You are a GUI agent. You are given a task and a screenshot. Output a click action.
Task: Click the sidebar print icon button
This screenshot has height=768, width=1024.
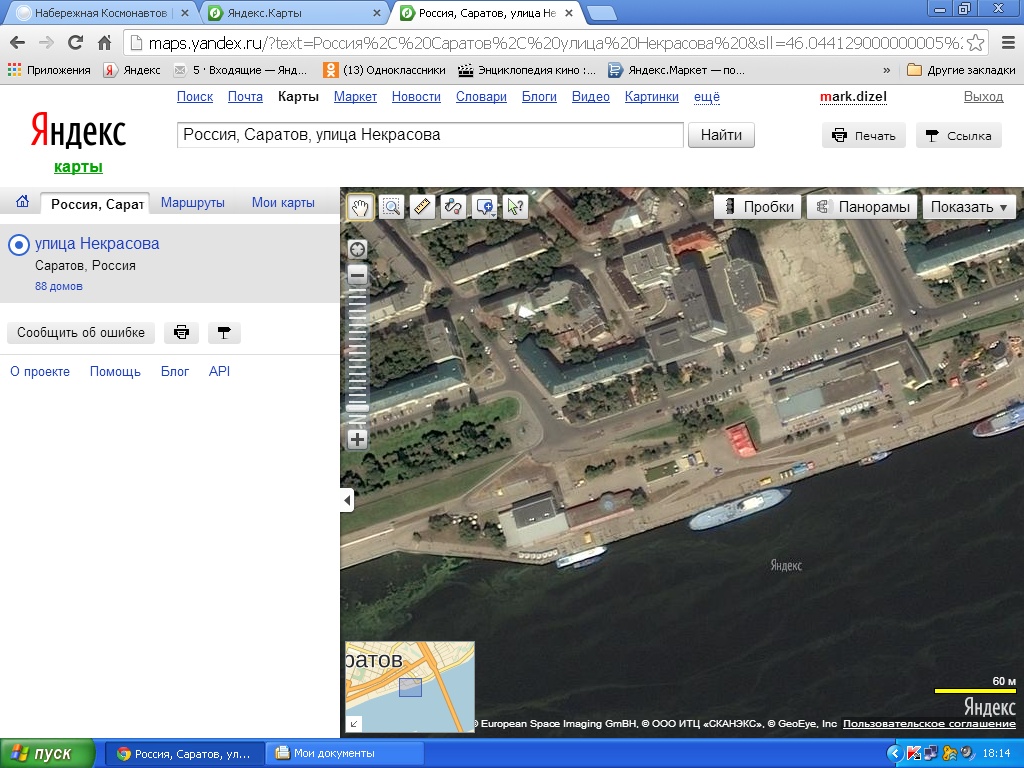click(181, 333)
